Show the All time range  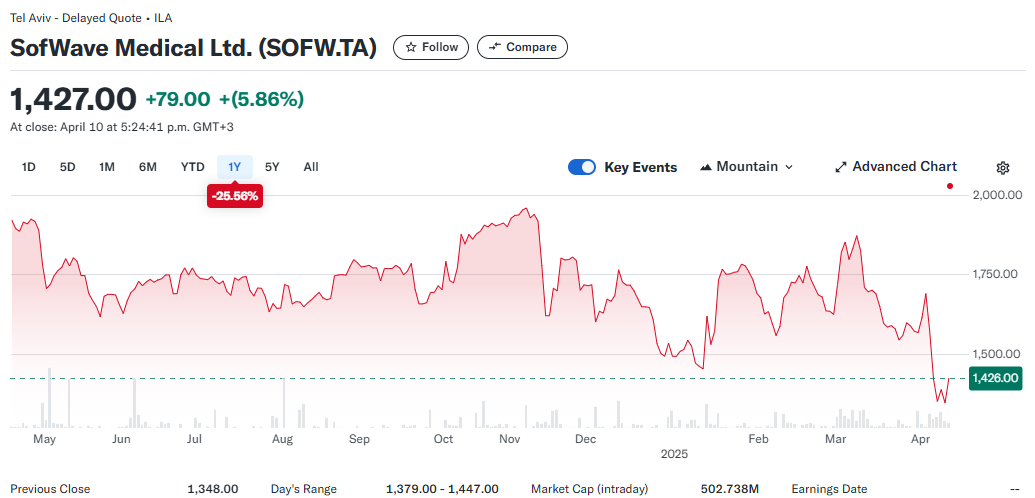[311, 167]
